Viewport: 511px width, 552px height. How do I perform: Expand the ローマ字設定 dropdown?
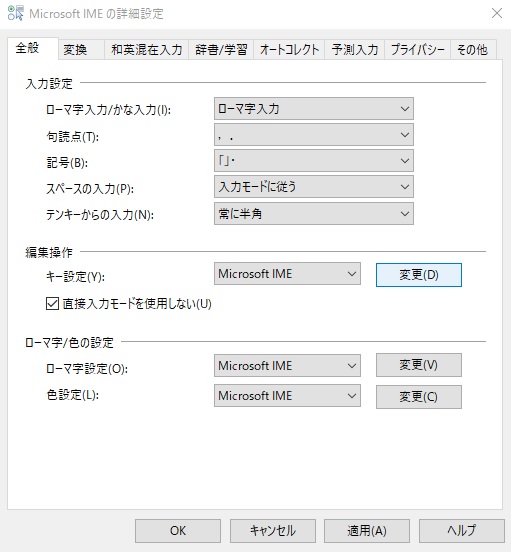click(x=287, y=365)
